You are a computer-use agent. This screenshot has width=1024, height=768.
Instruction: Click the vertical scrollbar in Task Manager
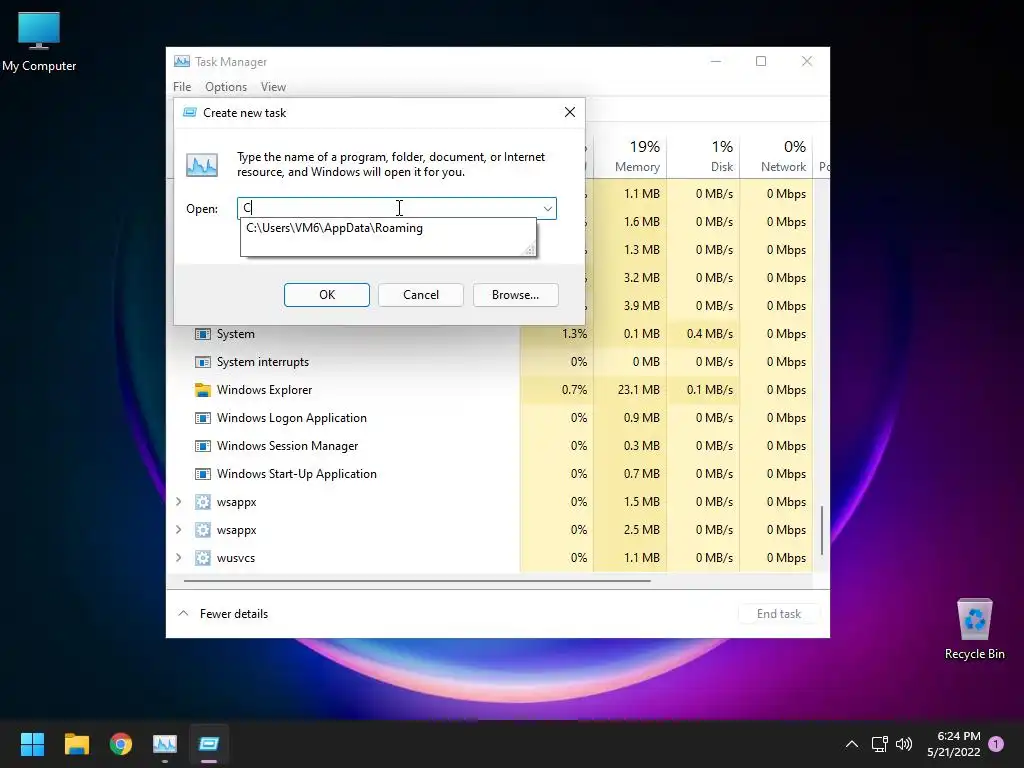tap(822, 530)
